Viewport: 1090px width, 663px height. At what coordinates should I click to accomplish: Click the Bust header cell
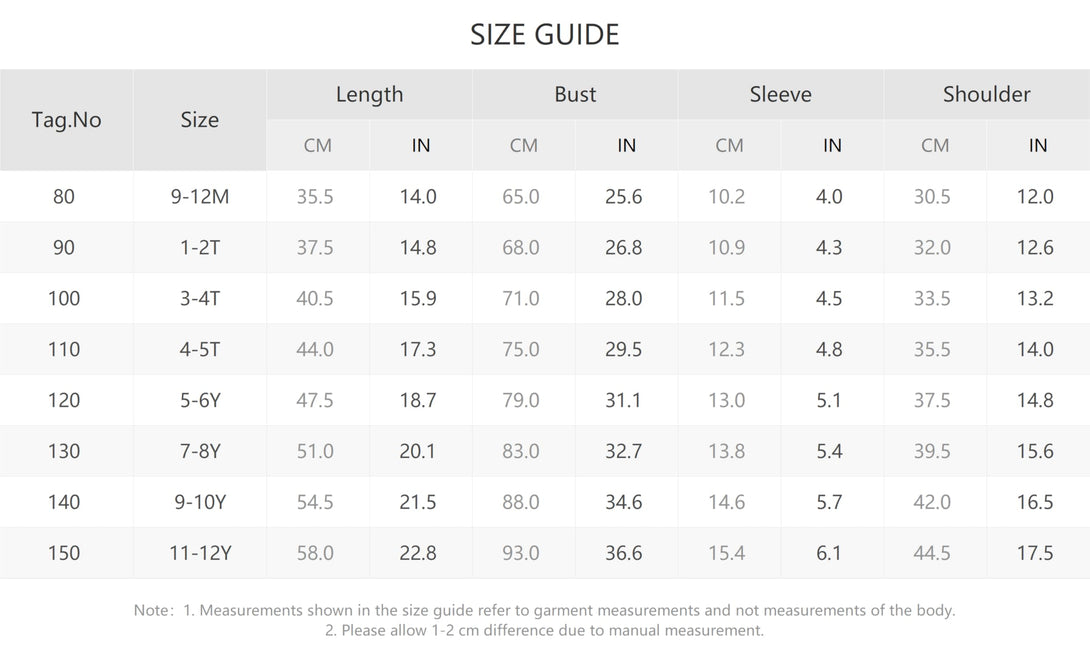(575, 94)
